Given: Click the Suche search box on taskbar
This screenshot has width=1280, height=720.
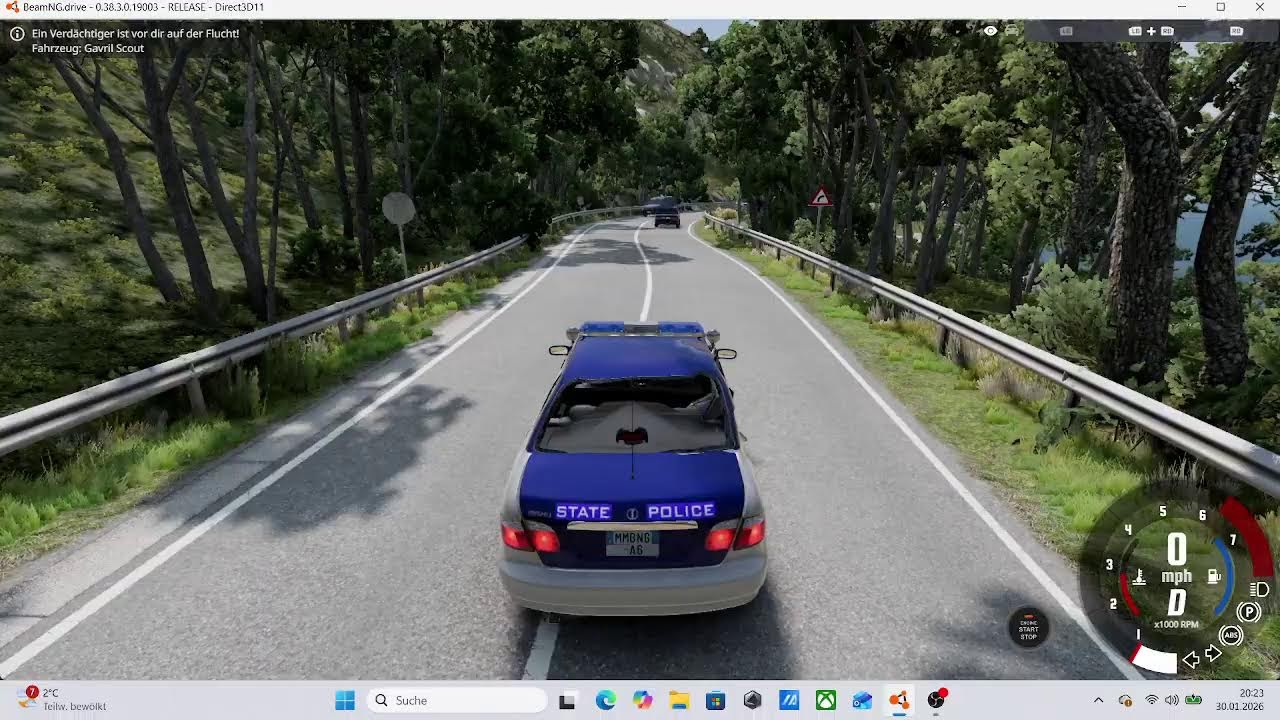Looking at the screenshot, I should pos(456,700).
